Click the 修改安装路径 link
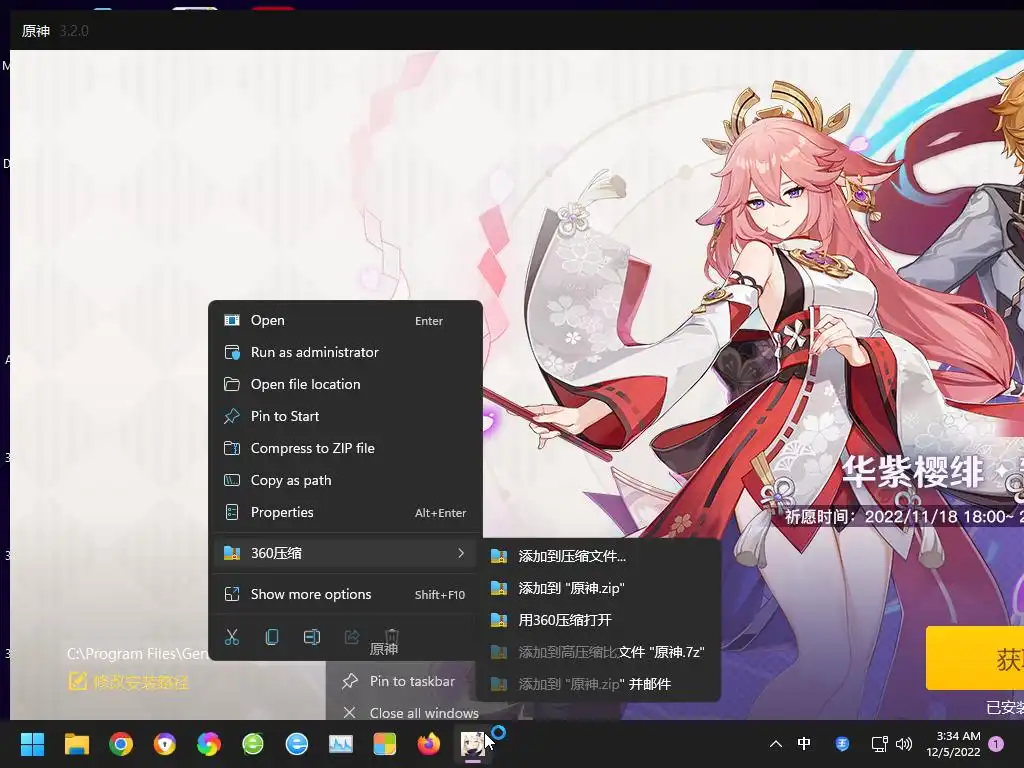This screenshot has height=768, width=1024. 128,682
